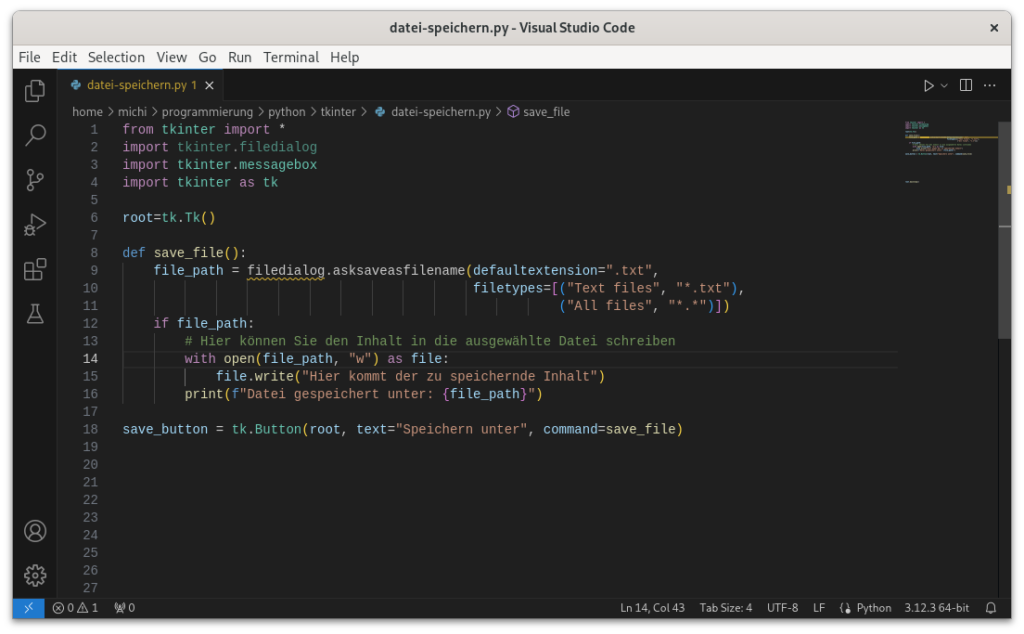Click the save_file symbol breadcrumb
This screenshot has width=1024, height=634.
pos(539,112)
